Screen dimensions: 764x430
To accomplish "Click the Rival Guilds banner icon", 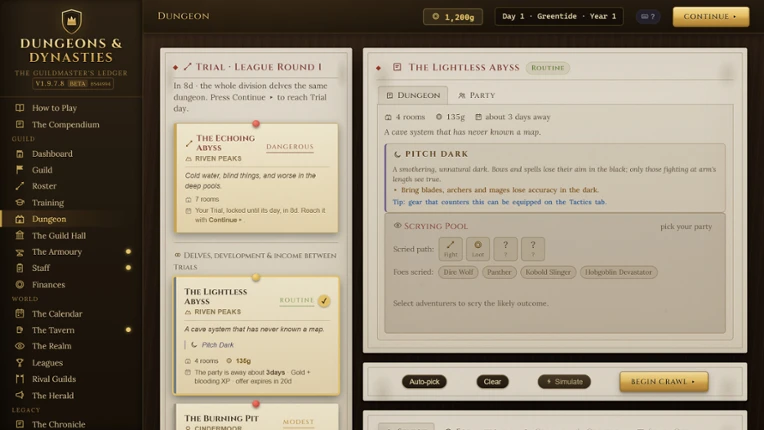I will point(19,378).
